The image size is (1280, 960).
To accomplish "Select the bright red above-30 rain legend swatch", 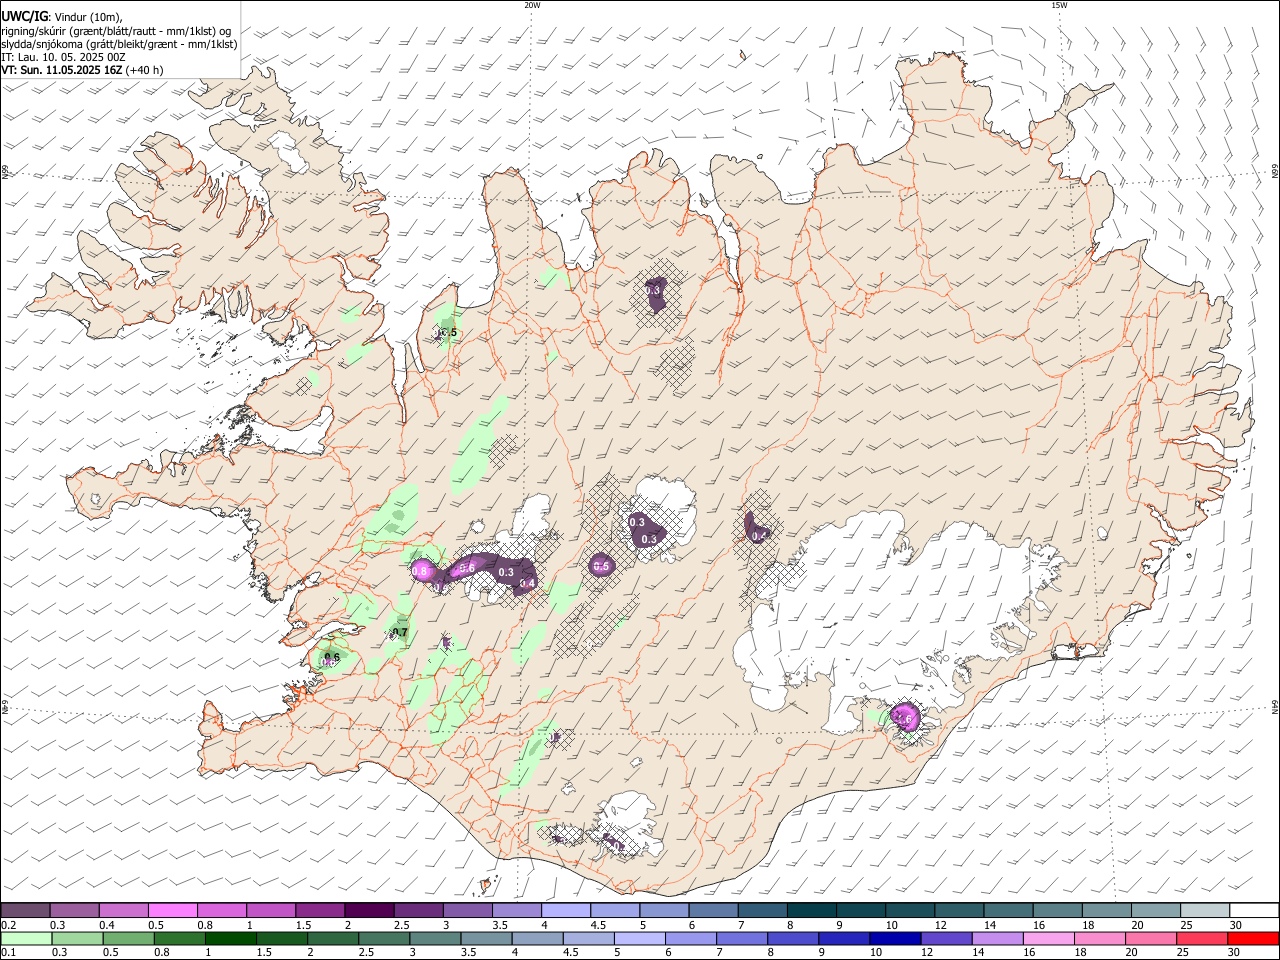I will (x=1254, y=938).
